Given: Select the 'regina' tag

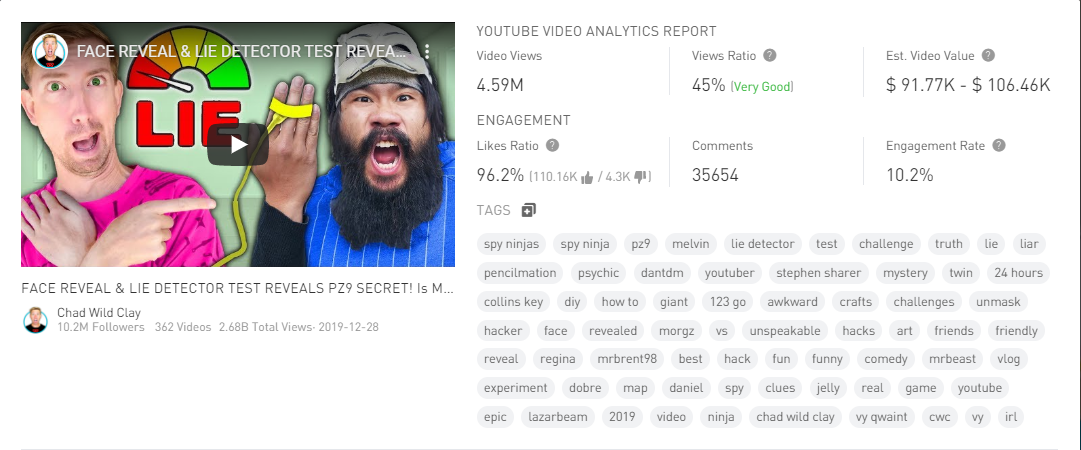Looking at the screenshot, I should point(557,358).
